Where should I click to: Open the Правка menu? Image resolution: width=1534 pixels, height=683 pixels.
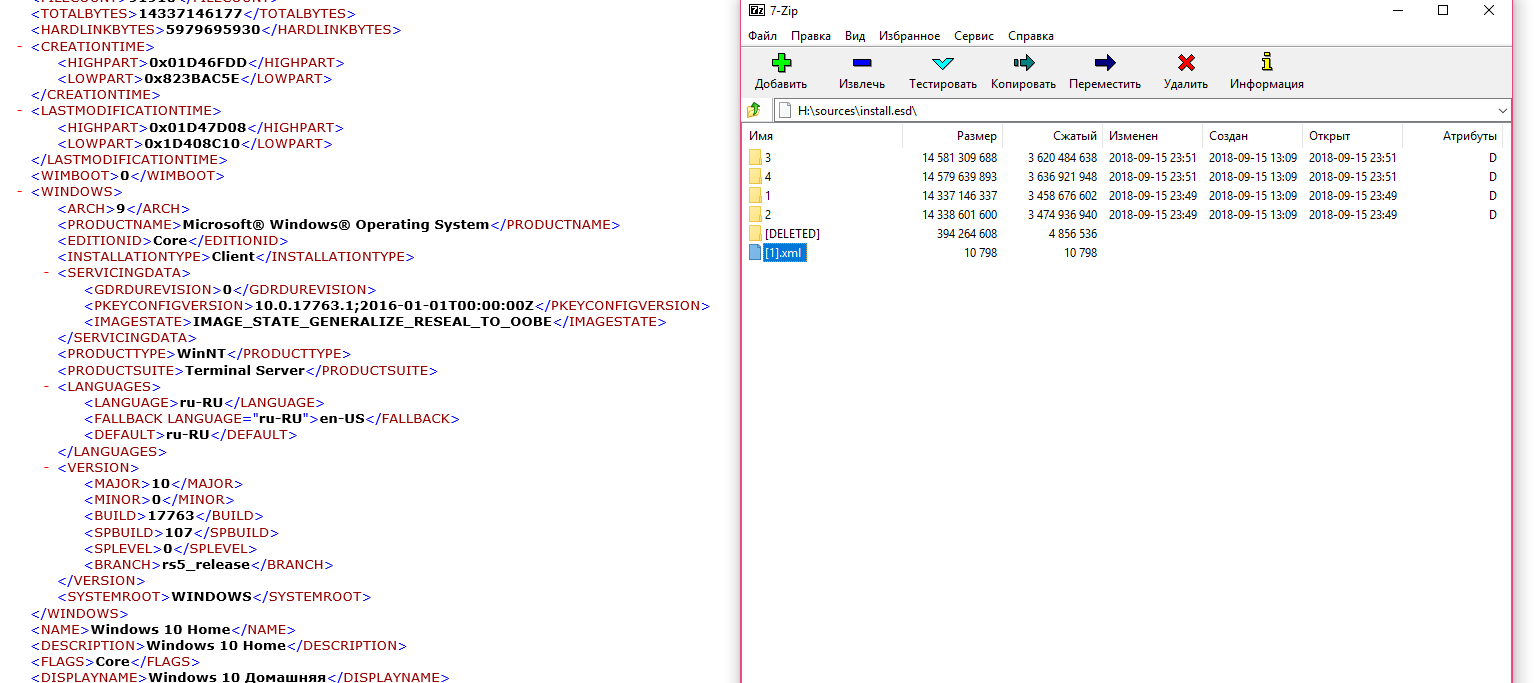[810, 36]
